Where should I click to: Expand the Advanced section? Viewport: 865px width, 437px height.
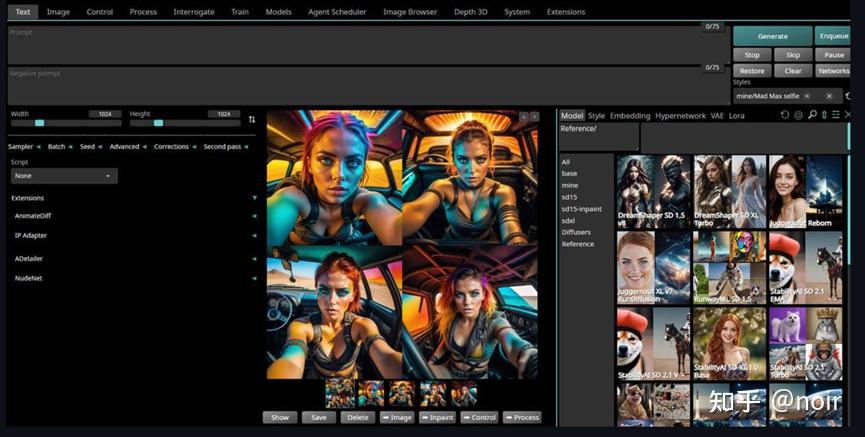(x=128, y=147)
